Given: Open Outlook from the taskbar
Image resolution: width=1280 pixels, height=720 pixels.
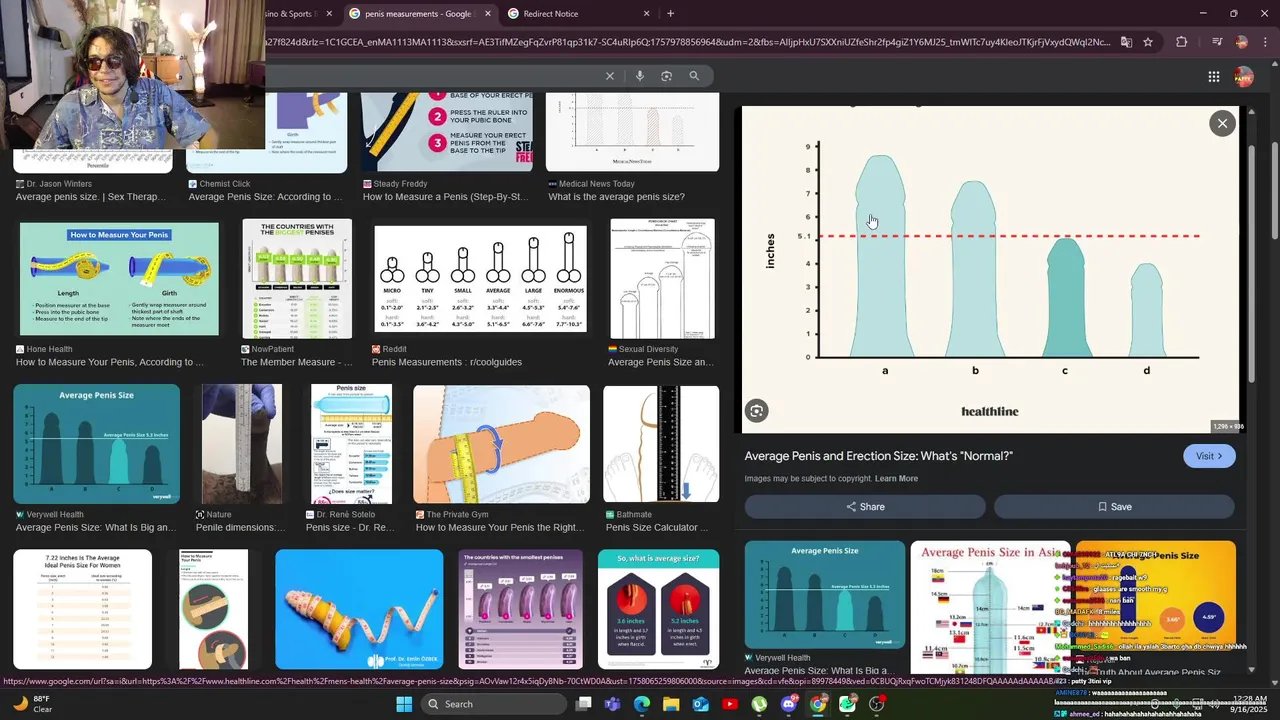Looking at the screenshot, I should (701, 704).
